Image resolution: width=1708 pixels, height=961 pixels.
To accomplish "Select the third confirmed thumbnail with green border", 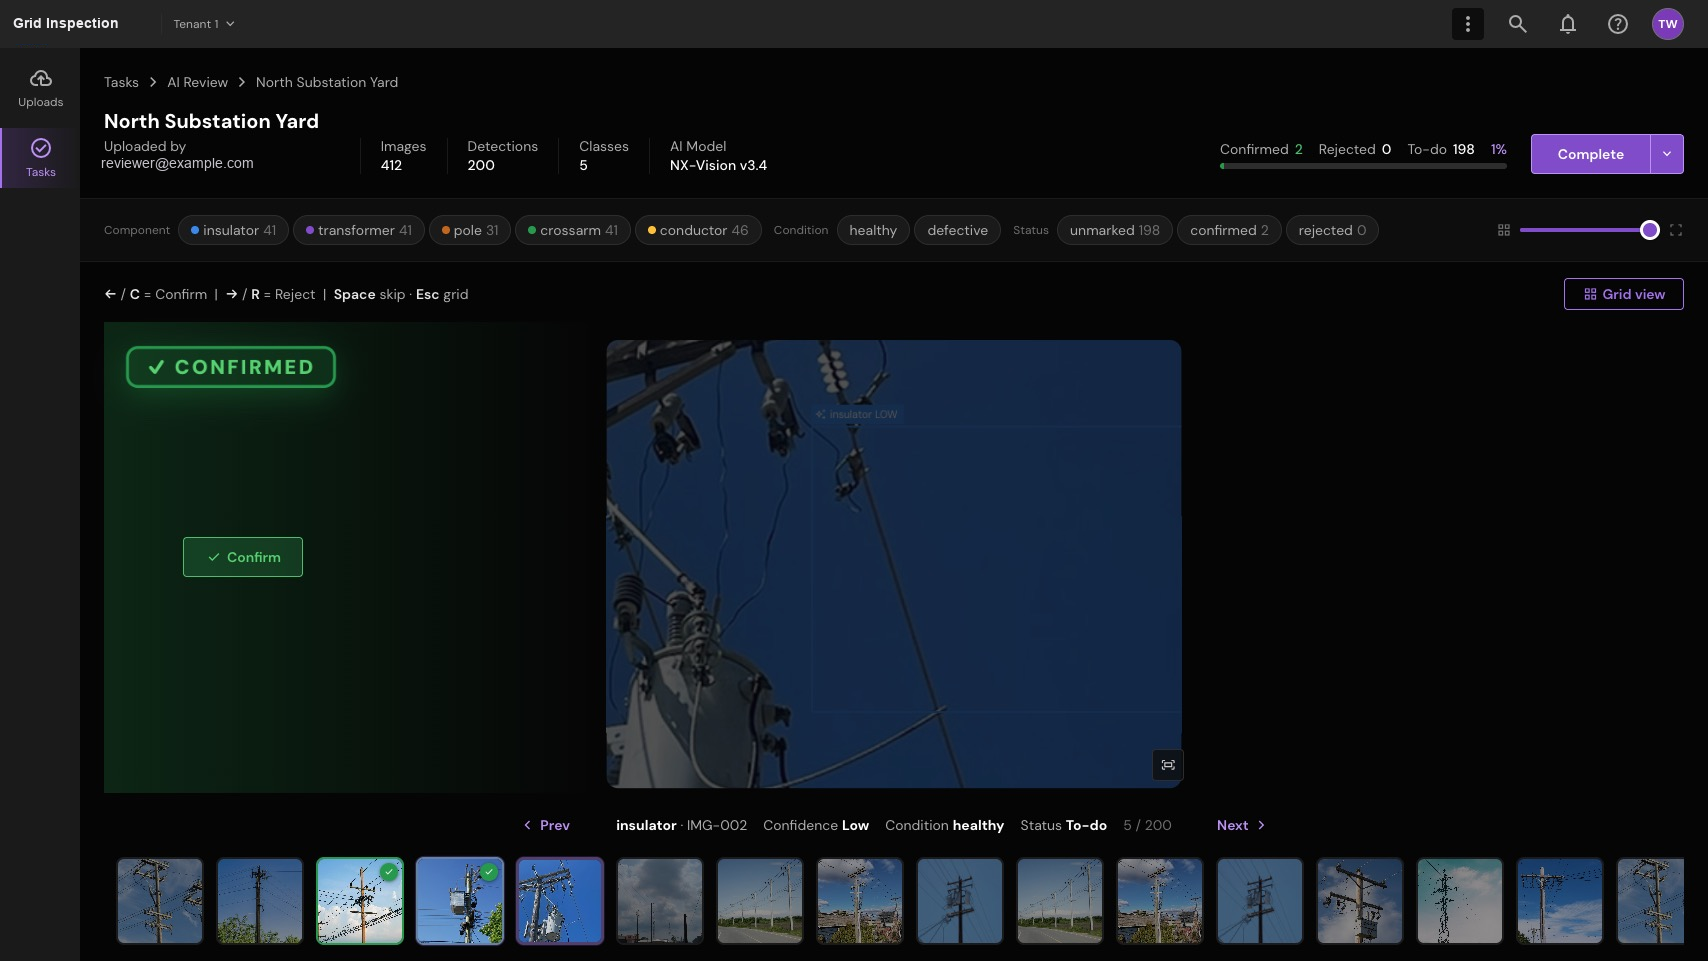I will [x=360, y=901].
